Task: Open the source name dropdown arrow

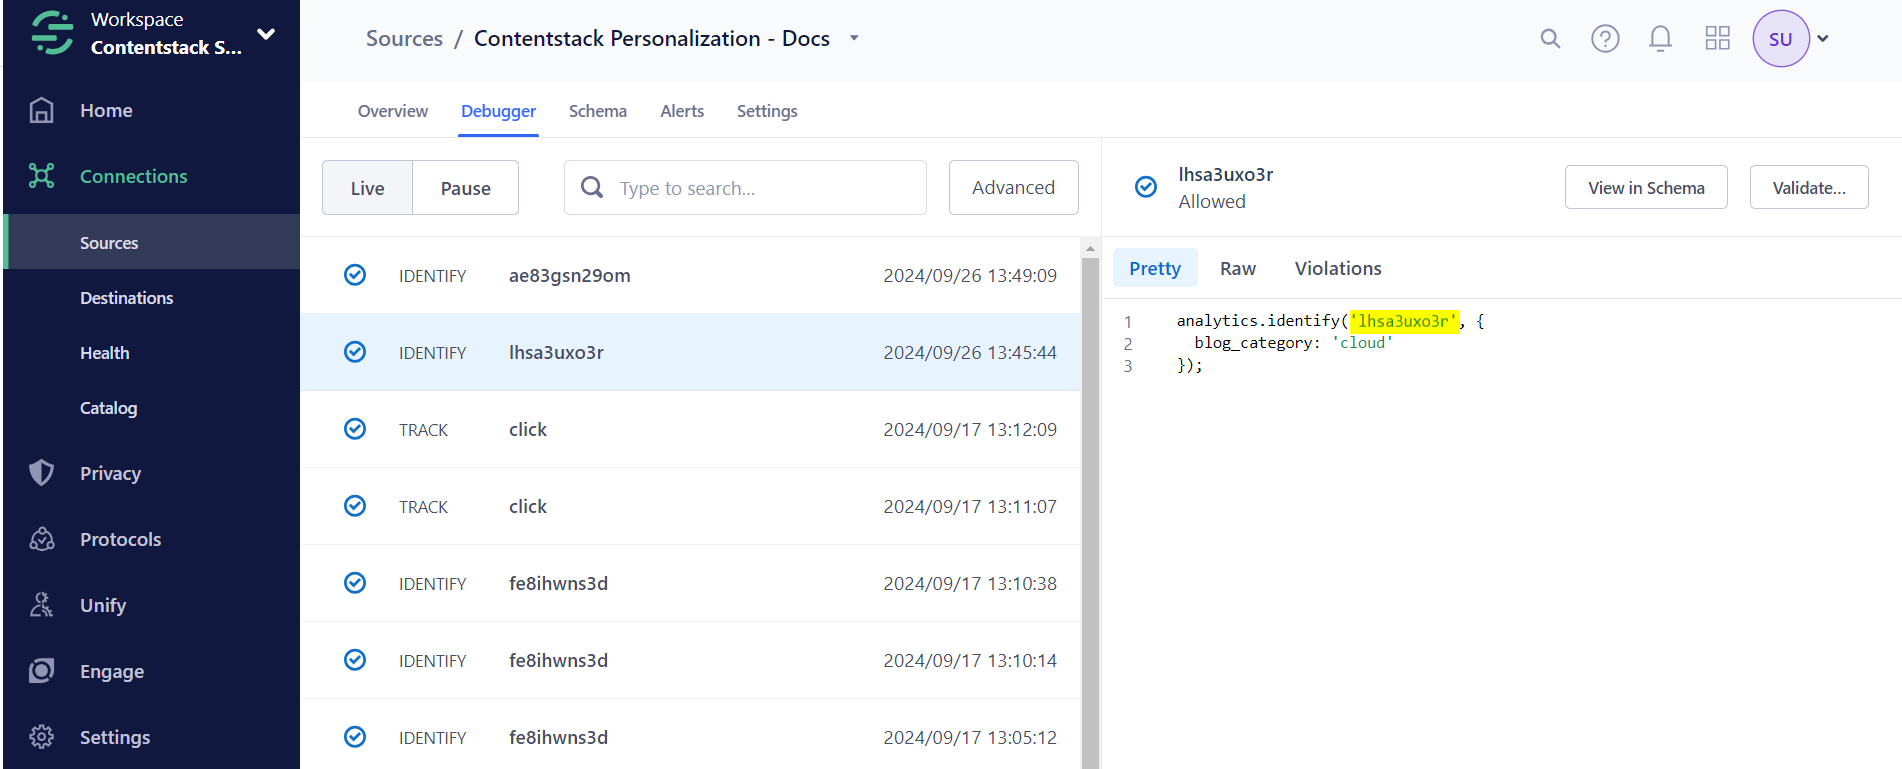Action: 854,38
